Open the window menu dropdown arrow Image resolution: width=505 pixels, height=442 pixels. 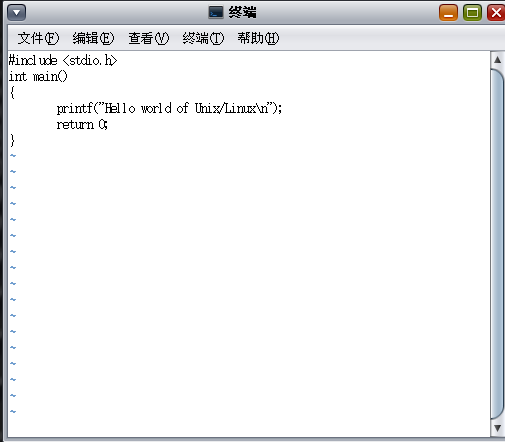click(16, 13)
